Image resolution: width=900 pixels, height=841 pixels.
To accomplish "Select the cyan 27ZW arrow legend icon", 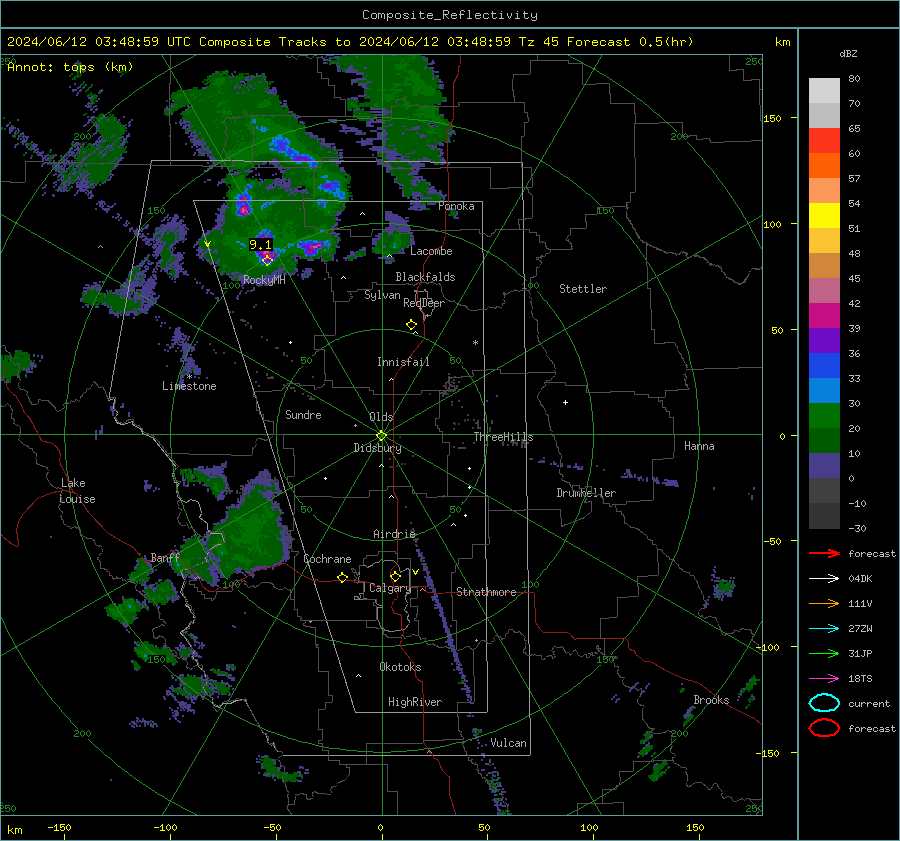I will click(x=824, y=629).
